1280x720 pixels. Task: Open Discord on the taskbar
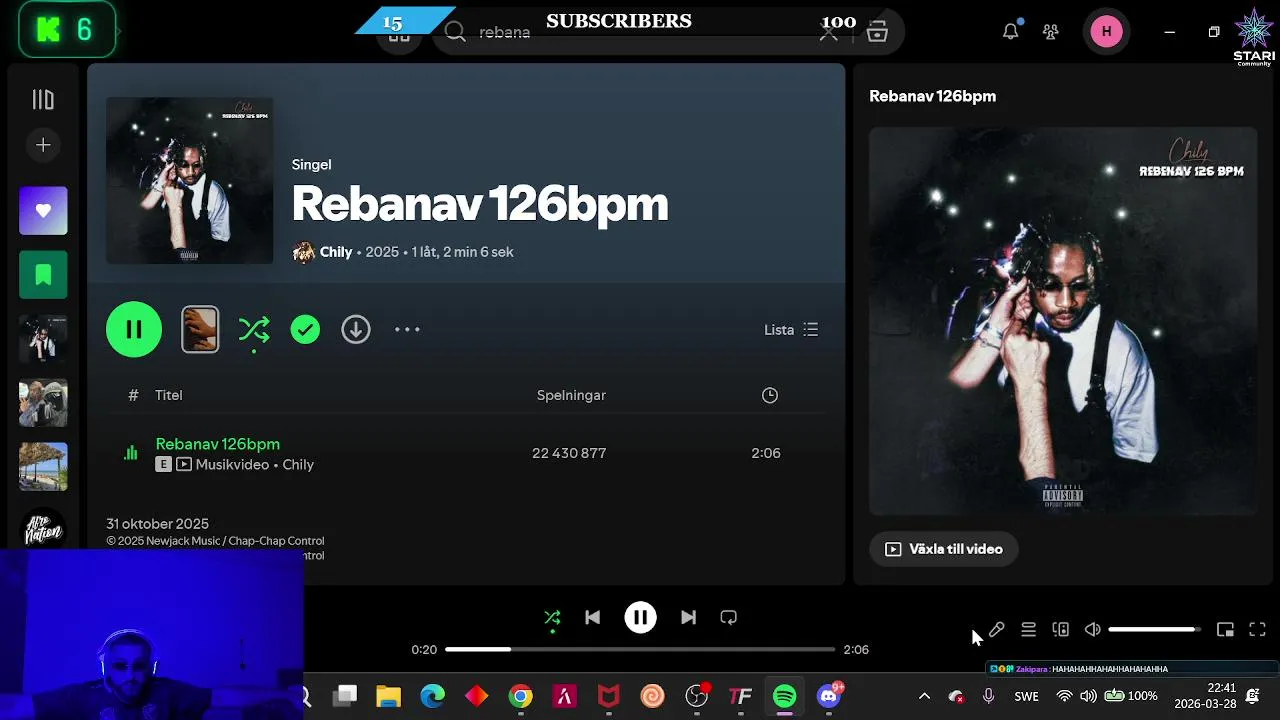pos(829,696)
